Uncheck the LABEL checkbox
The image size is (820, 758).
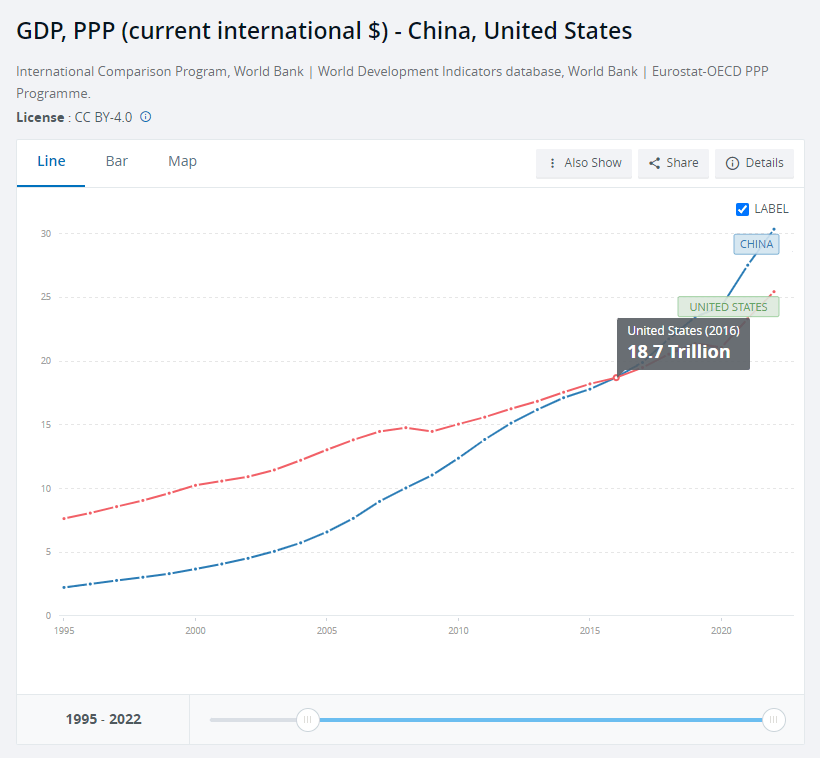(742, 209)
